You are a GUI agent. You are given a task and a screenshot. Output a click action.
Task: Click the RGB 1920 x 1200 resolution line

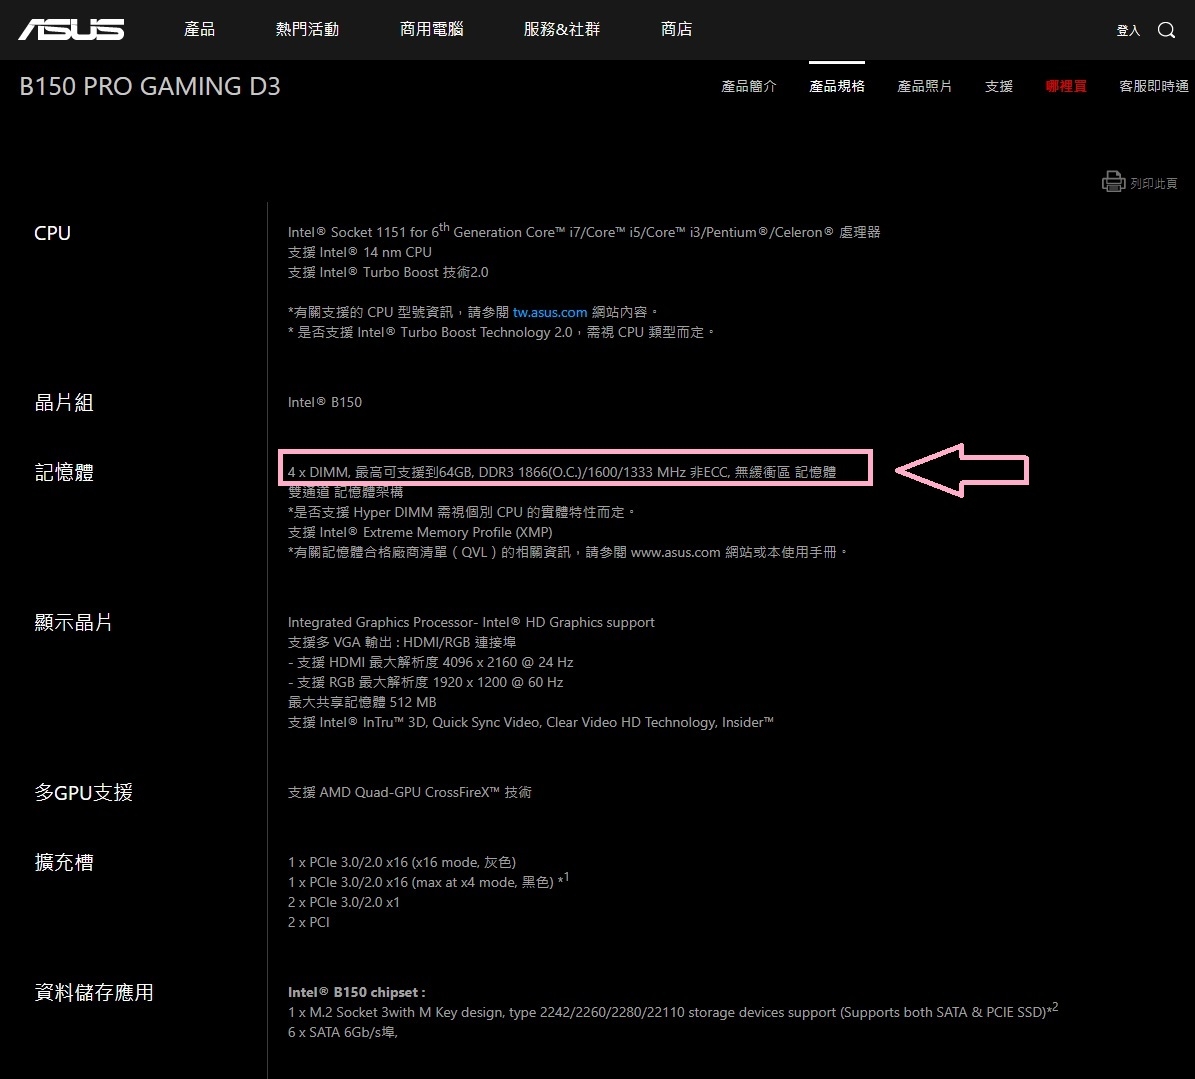tap(425, 682)
